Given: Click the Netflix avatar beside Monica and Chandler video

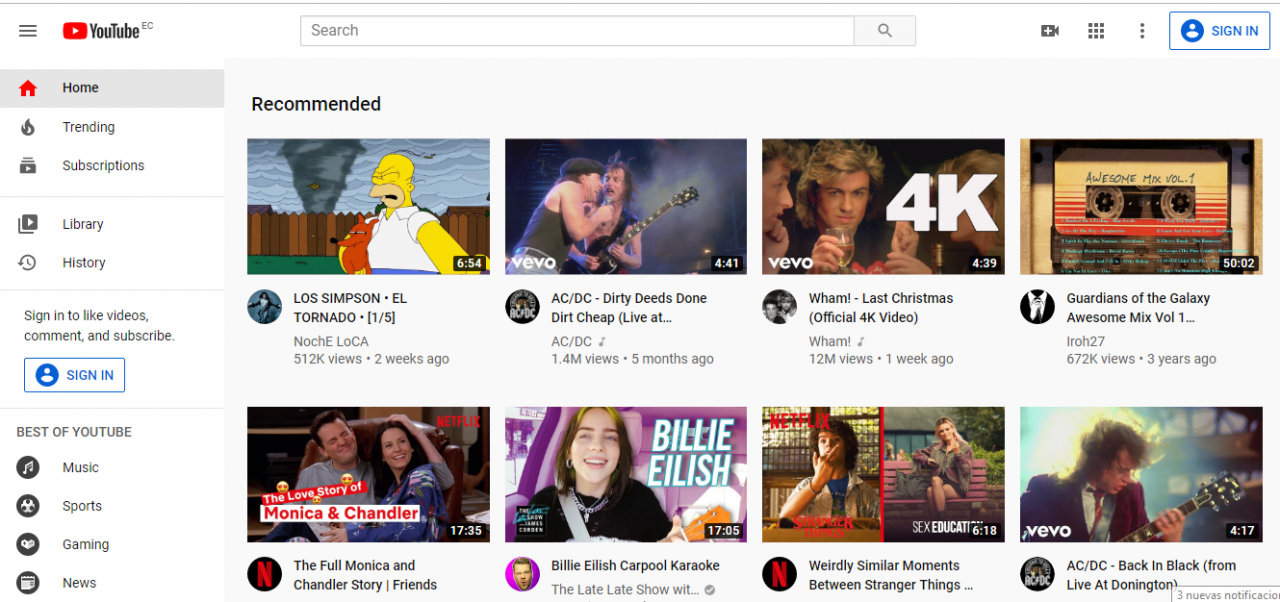Looking at the screenshot, I should (x=265, y=574).
